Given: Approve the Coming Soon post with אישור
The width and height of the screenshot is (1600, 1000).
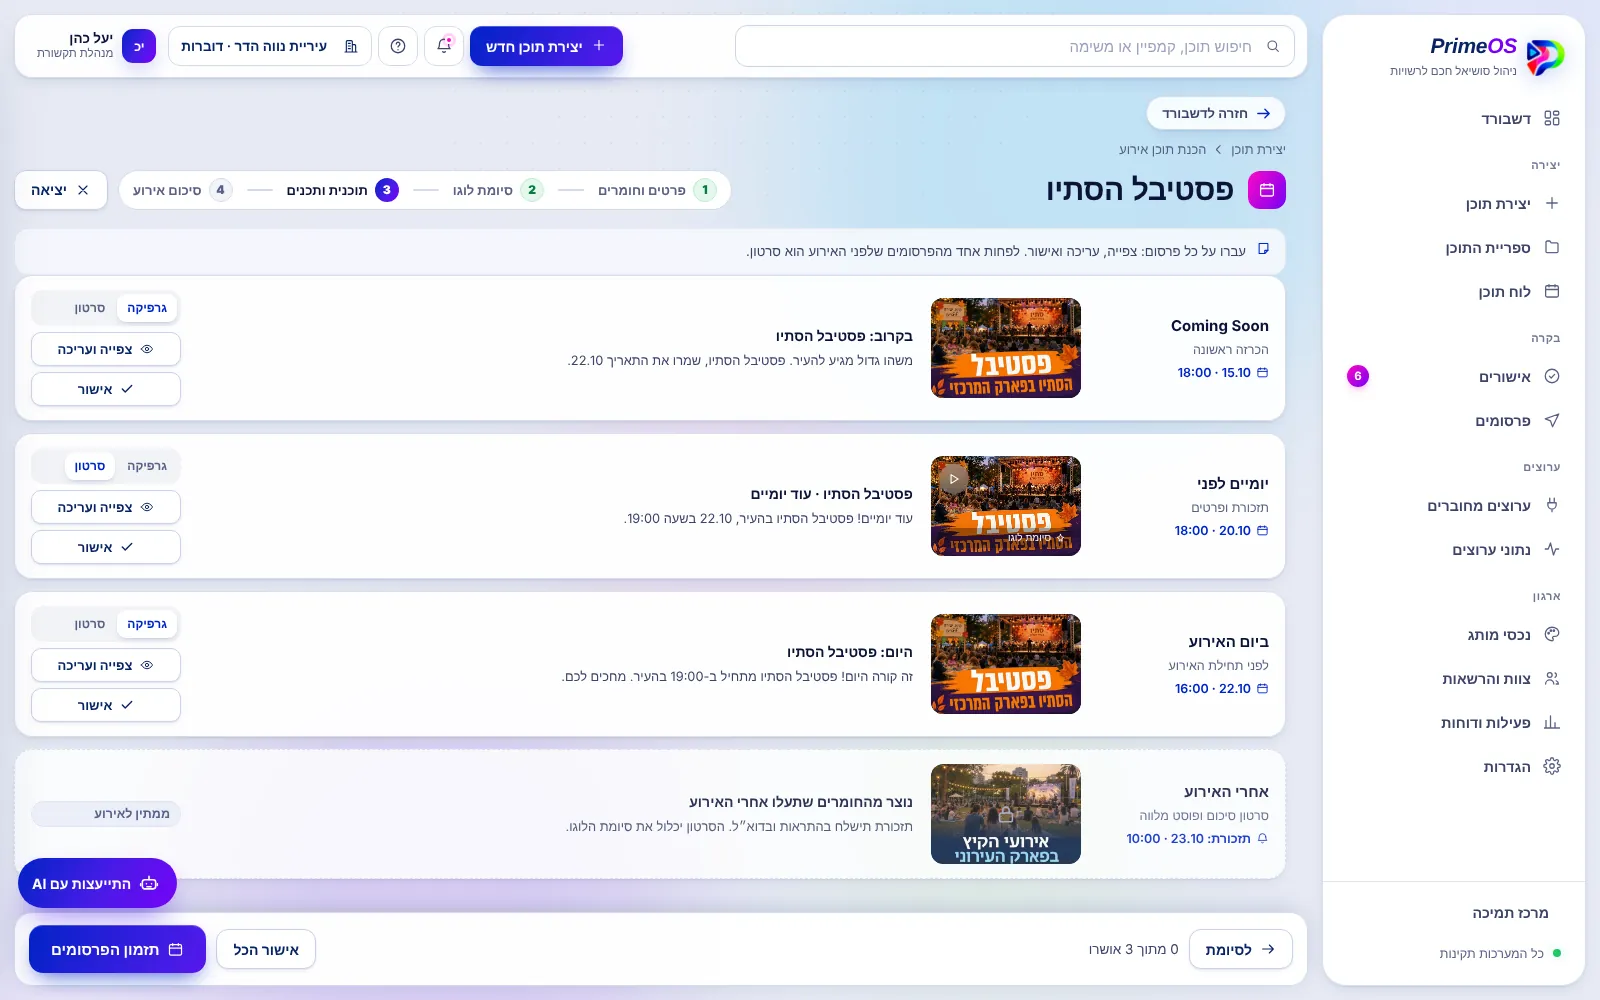Looking at the screenshot, I should 106,389.
